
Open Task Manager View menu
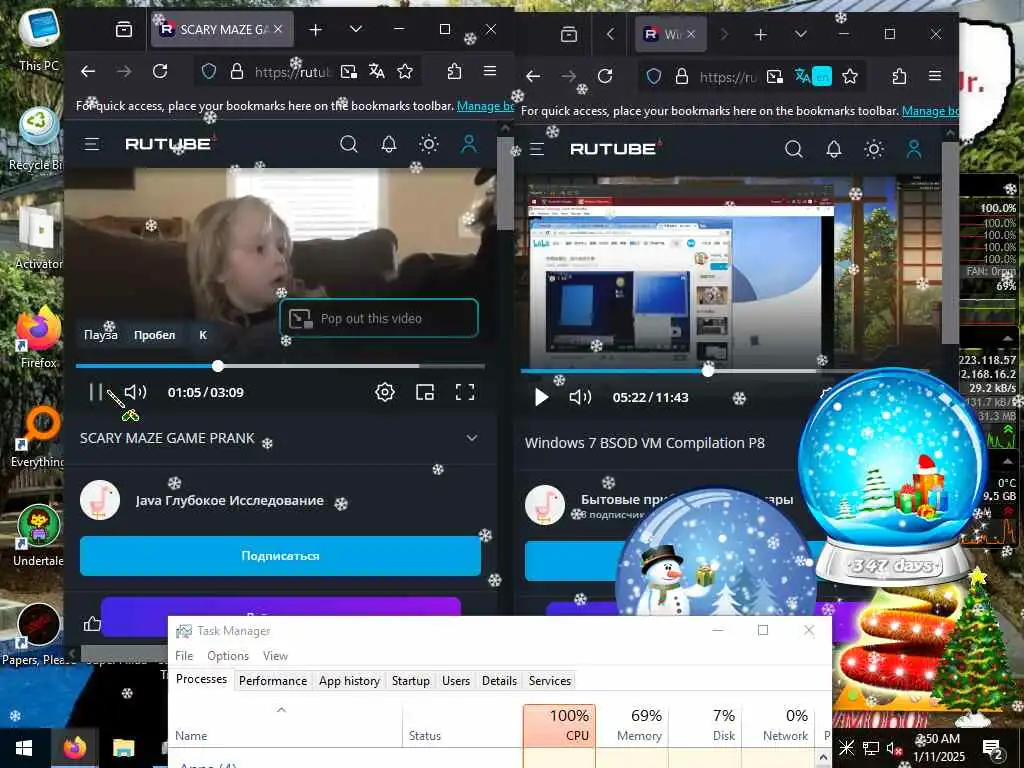[276, 656]
